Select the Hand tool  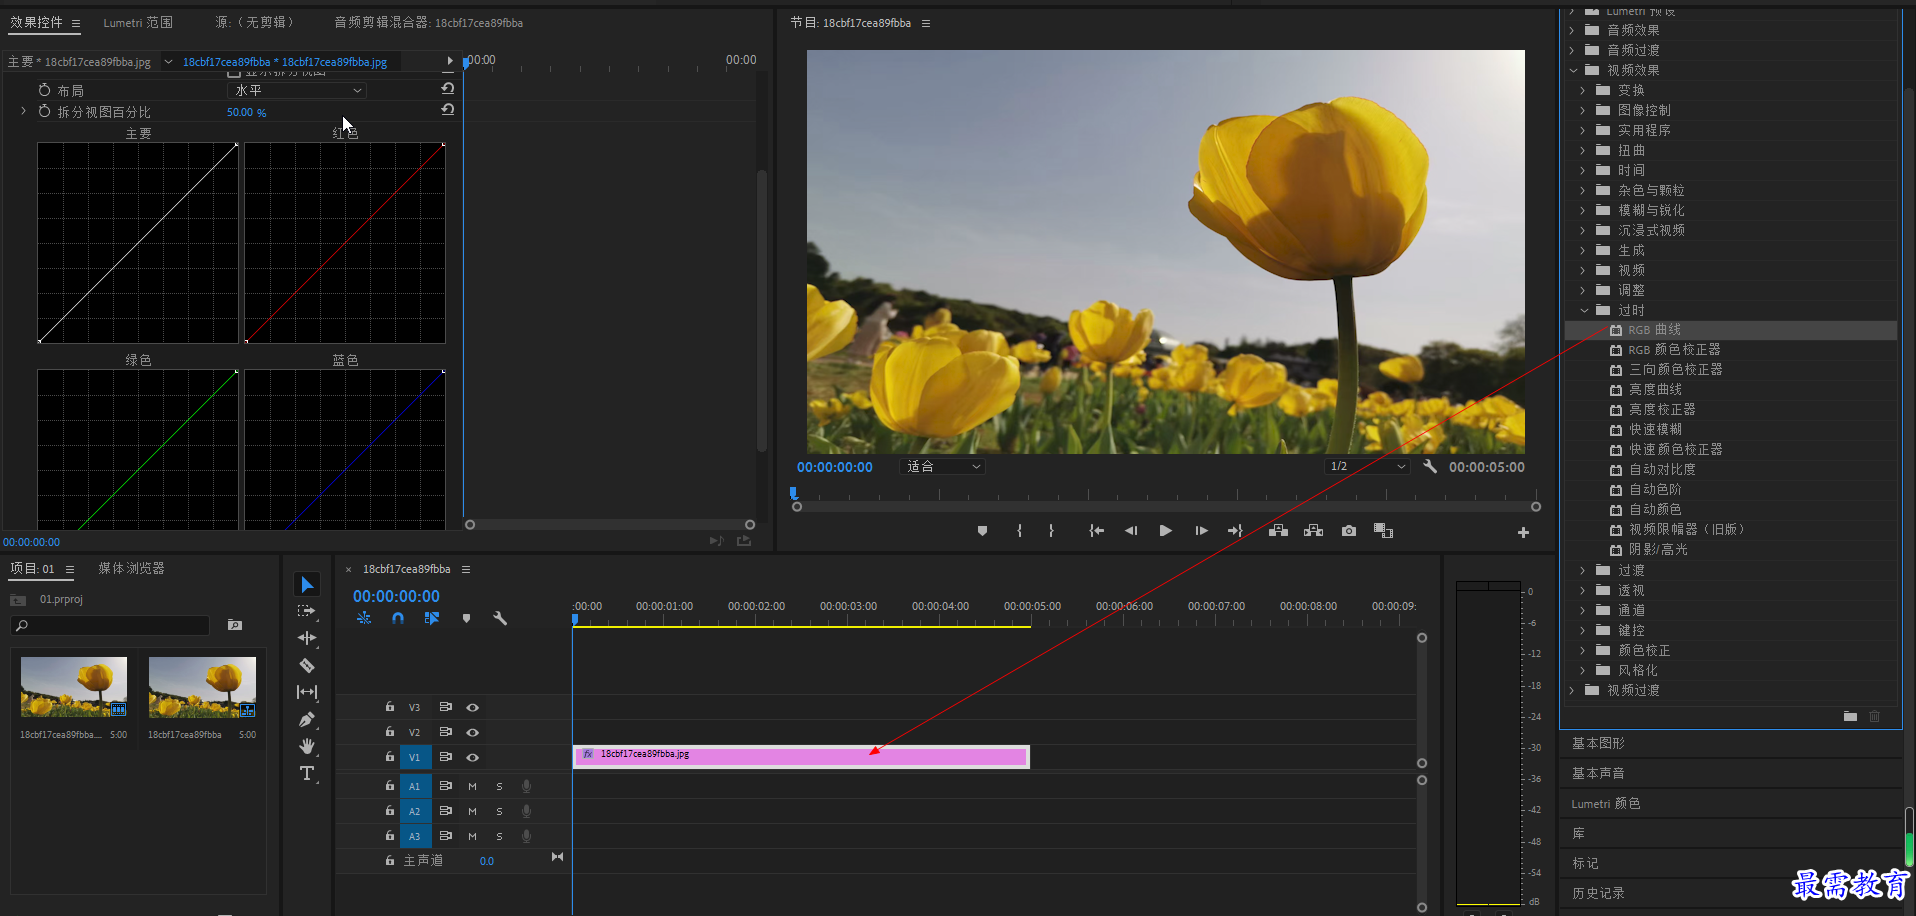[307, 746]
